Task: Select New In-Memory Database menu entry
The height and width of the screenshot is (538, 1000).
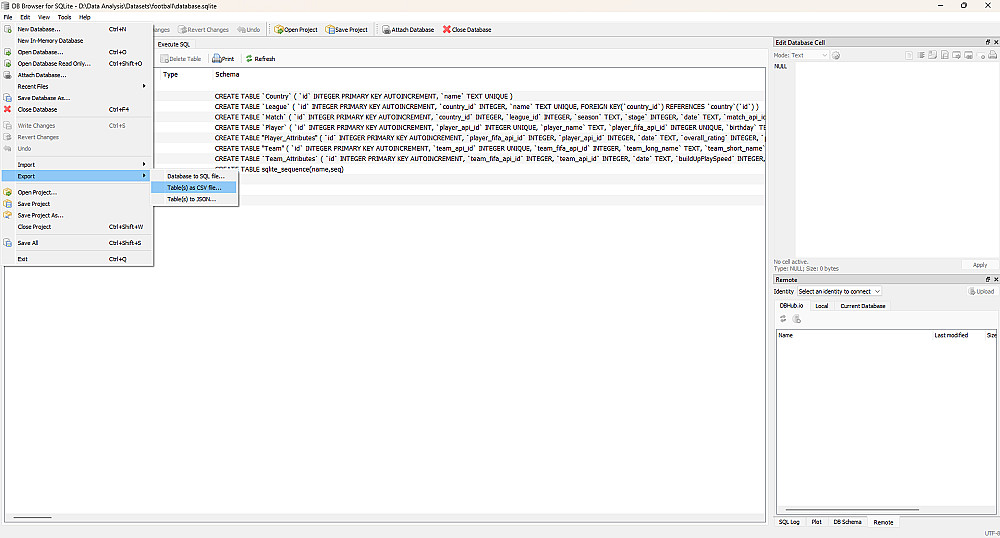Action: coord(77,40)
